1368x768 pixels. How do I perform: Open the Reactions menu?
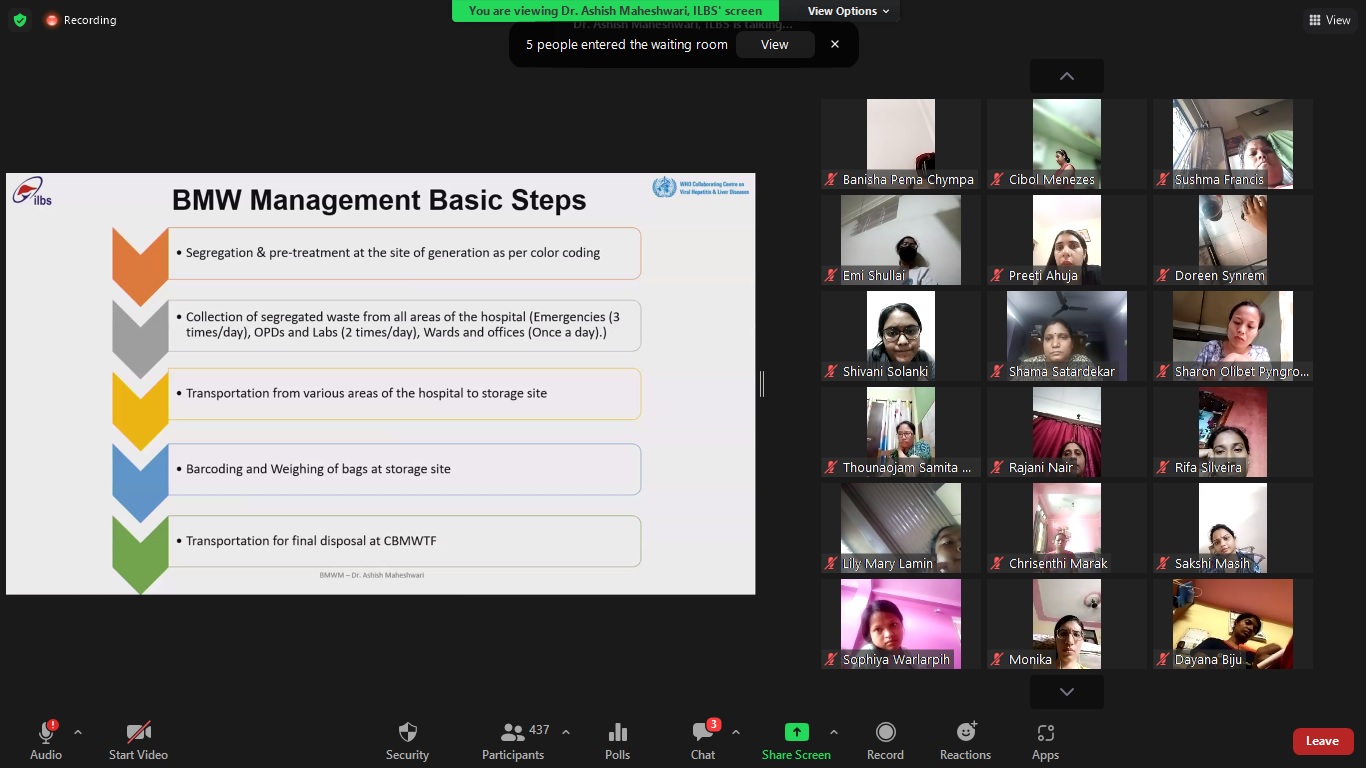[965, 741]
